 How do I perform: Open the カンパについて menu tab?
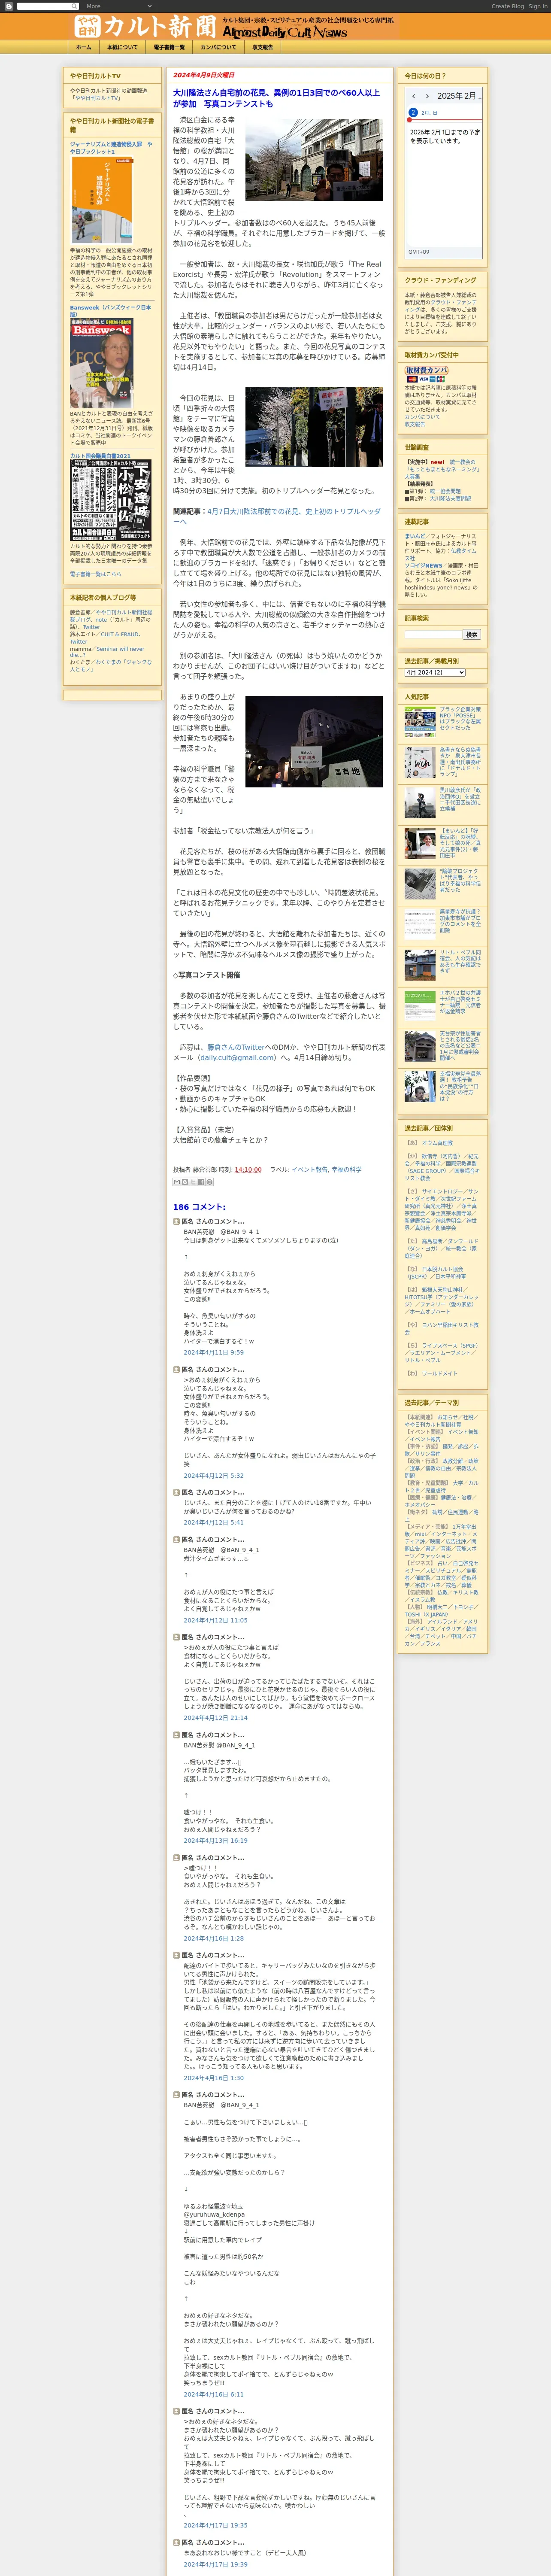click(x=218, y=47)
